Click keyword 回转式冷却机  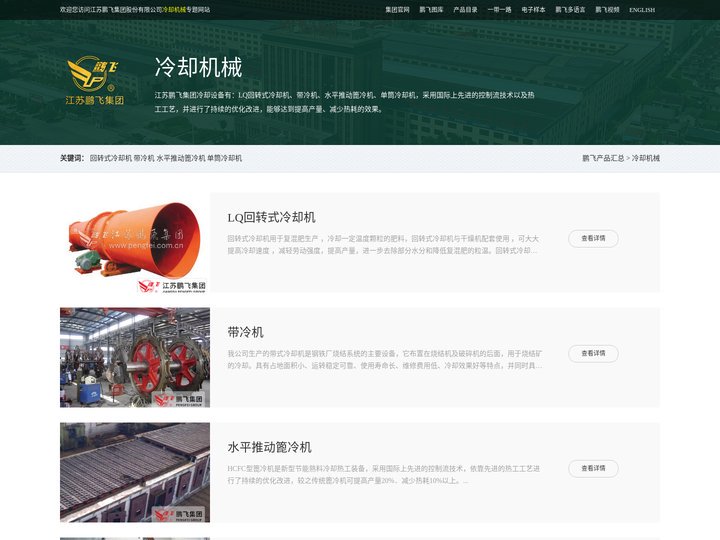pos(111,158)
